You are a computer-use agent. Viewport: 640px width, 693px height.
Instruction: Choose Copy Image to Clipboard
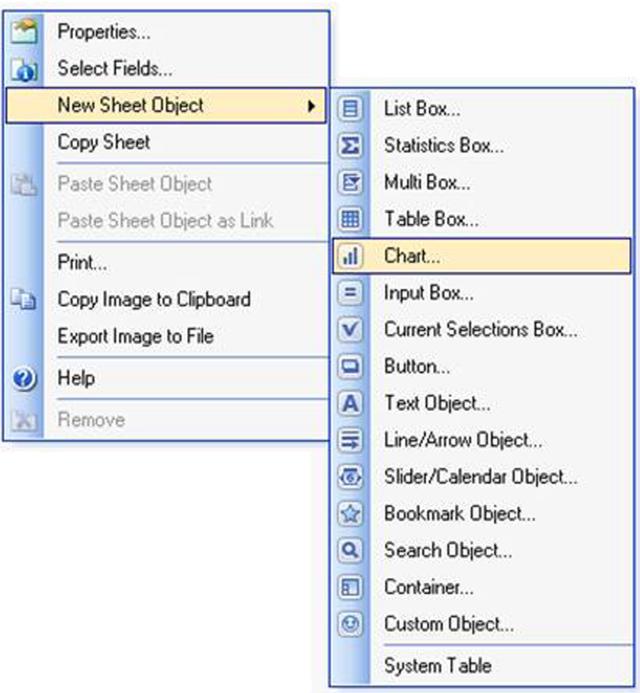pos(154,299)
